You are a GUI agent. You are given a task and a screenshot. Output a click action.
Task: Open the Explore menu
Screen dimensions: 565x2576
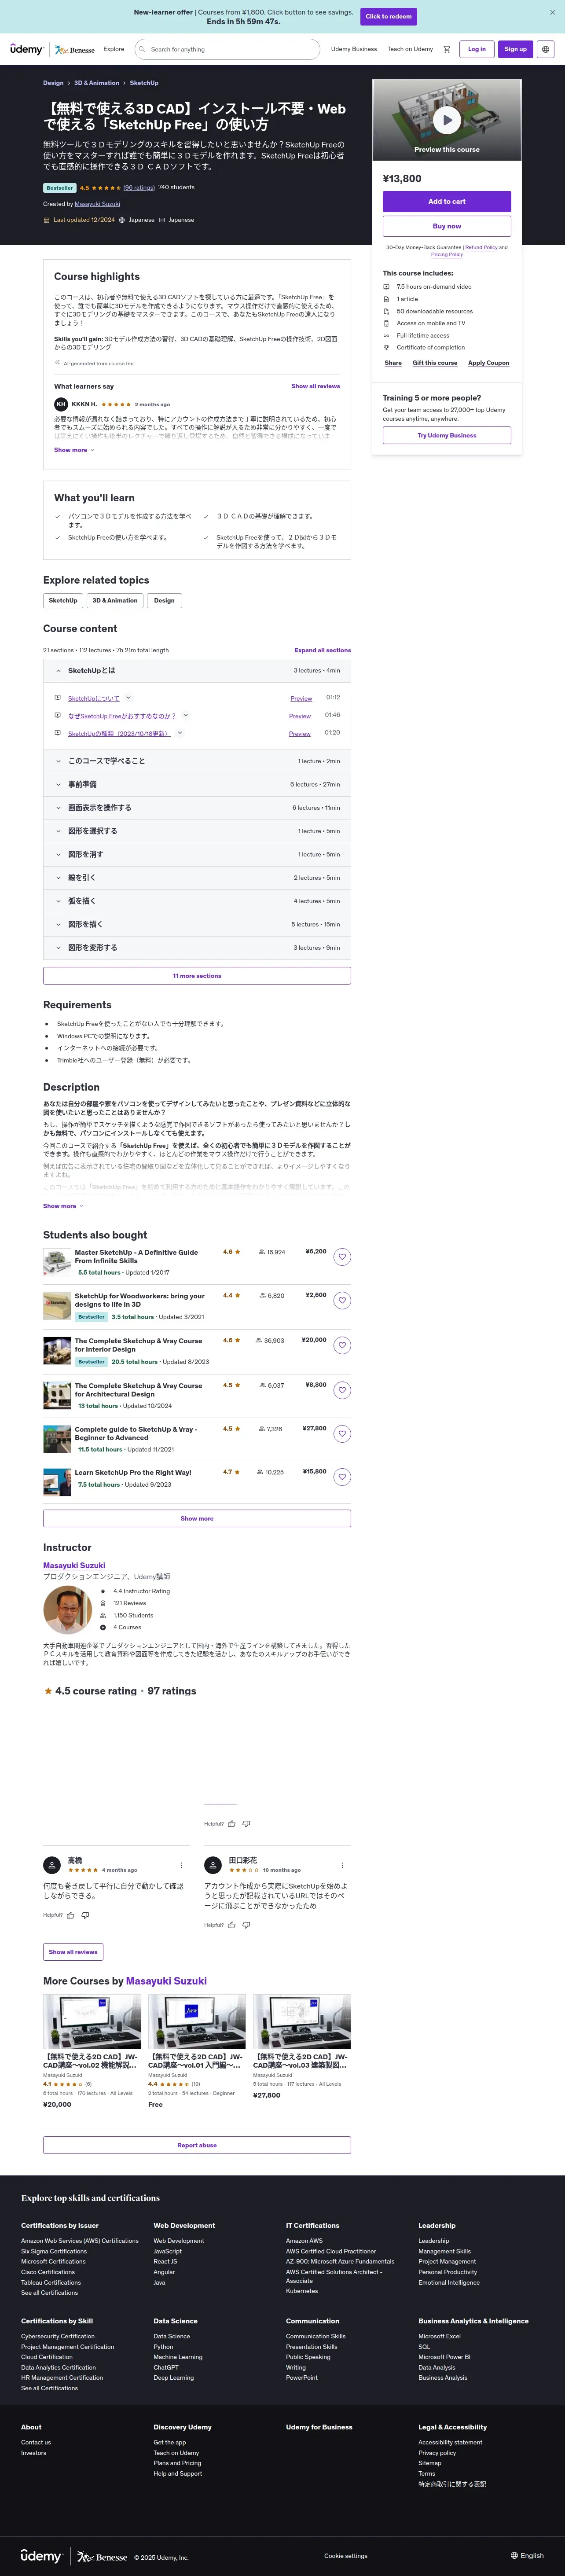(114, 49)
